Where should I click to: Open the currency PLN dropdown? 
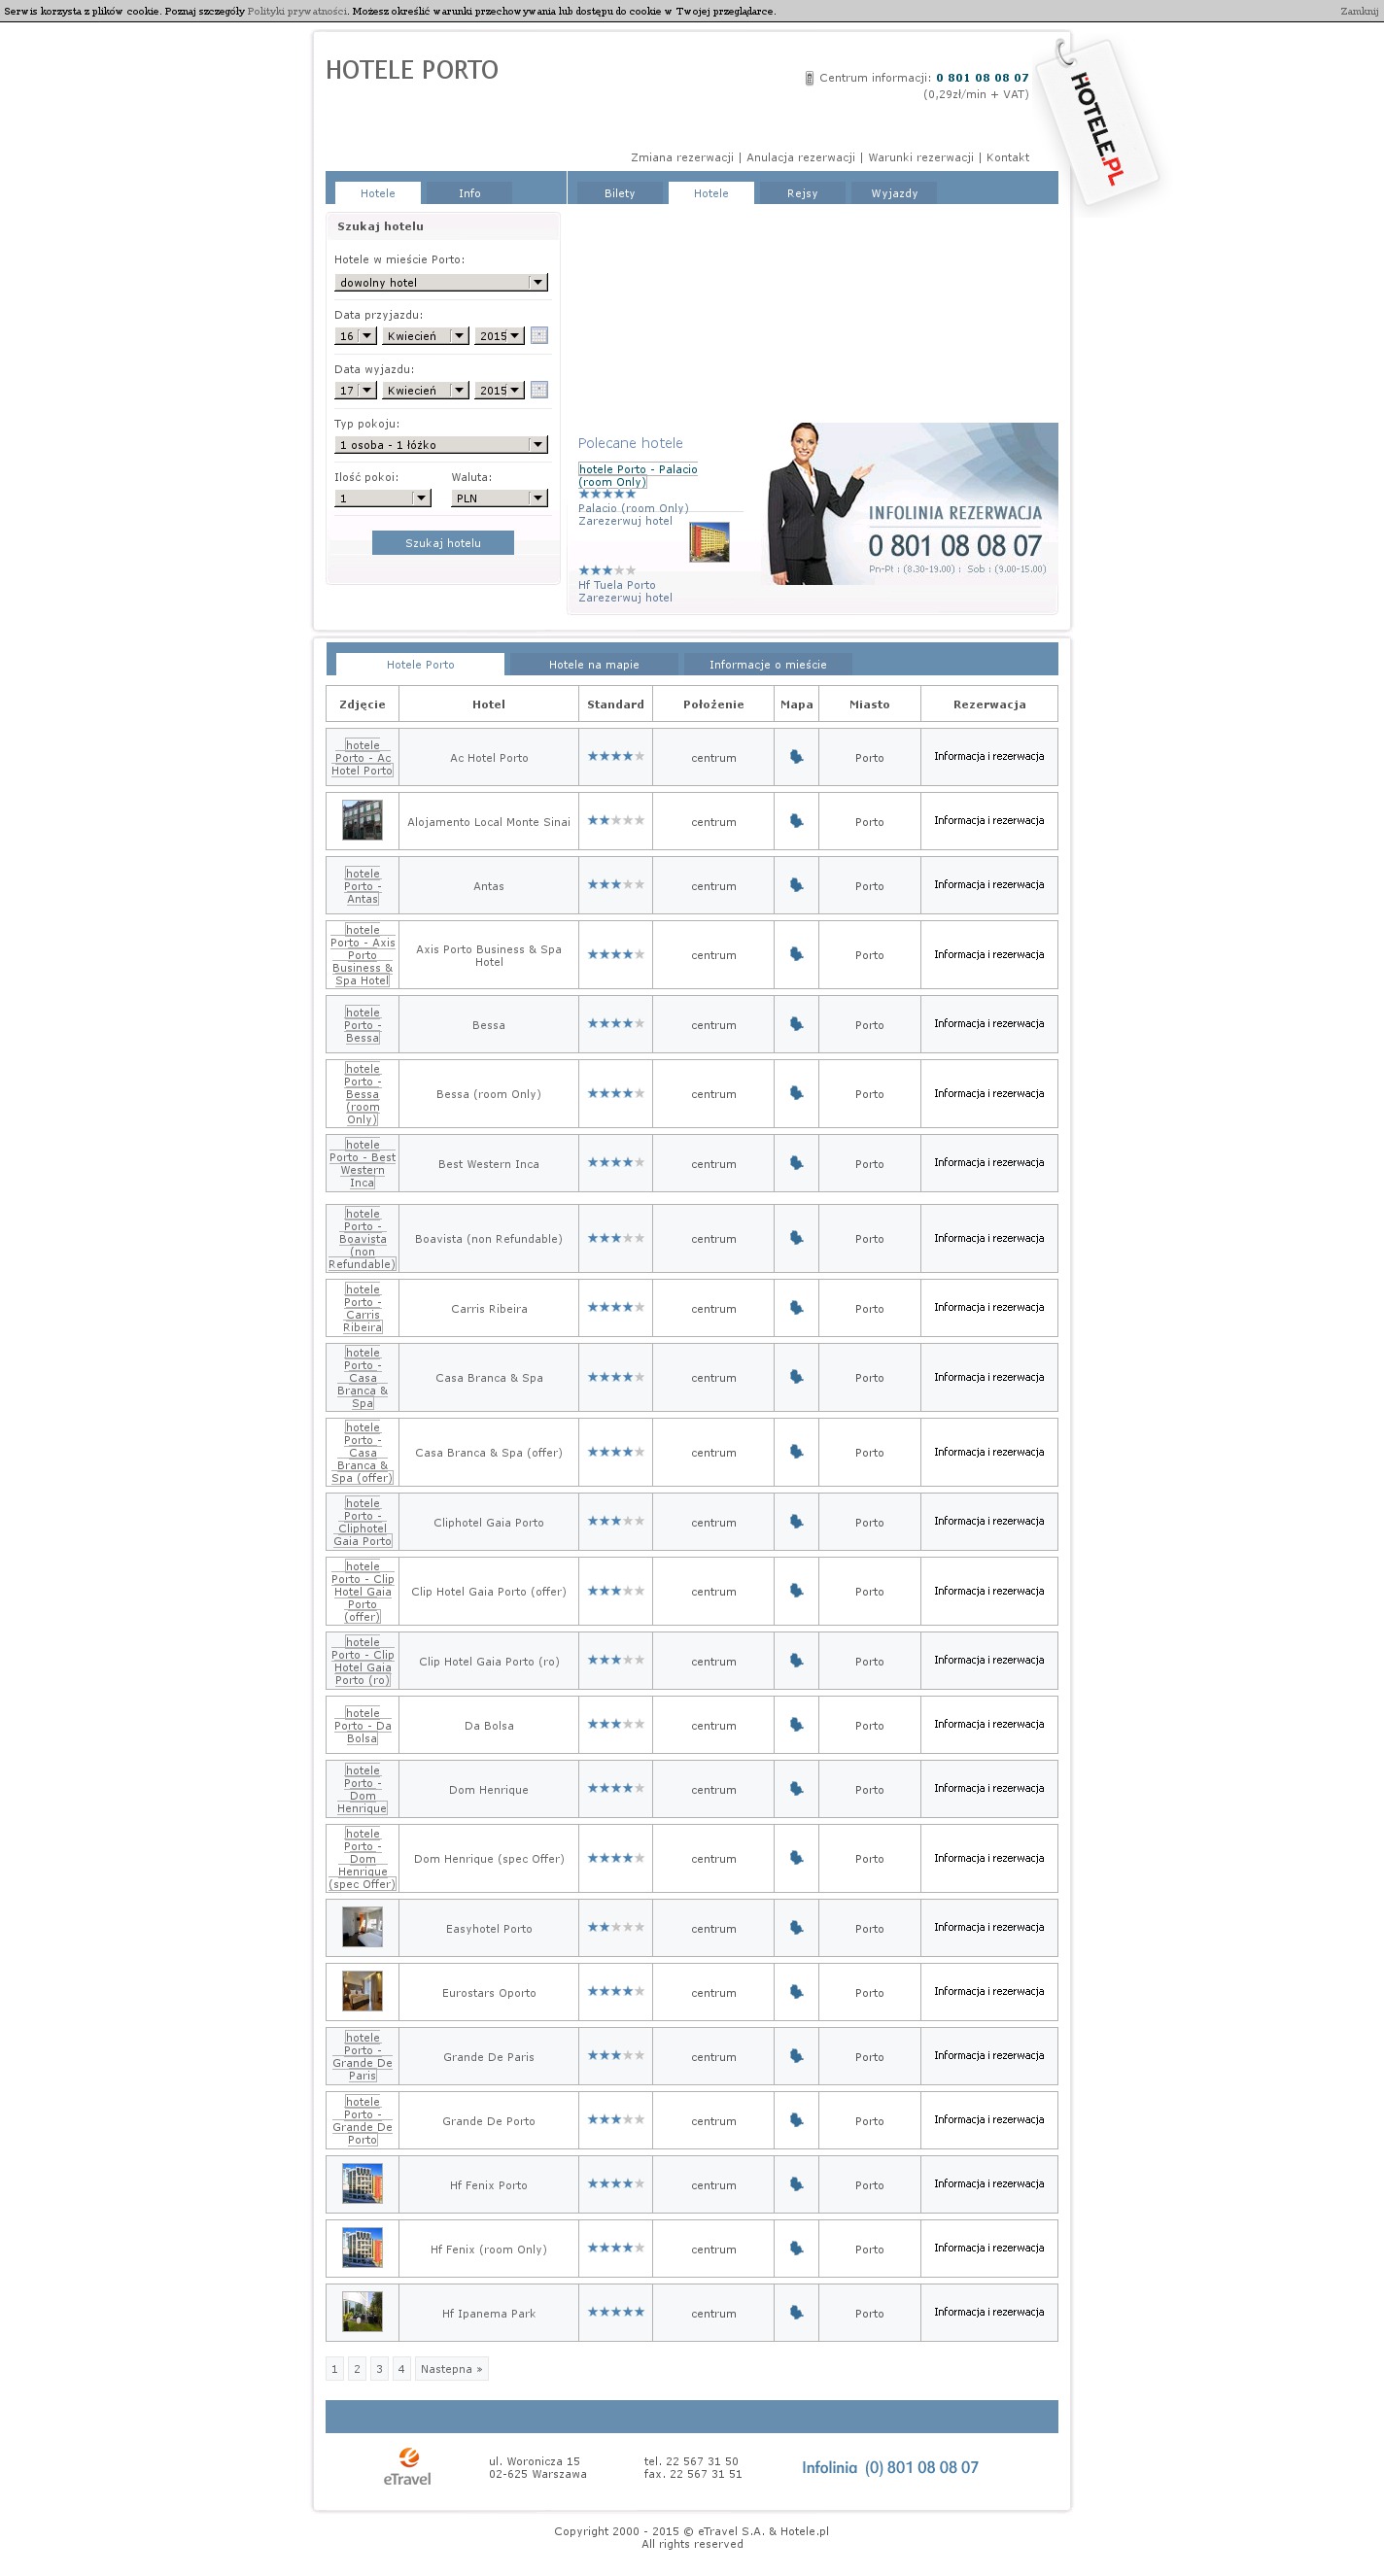[x=499, y=498]
